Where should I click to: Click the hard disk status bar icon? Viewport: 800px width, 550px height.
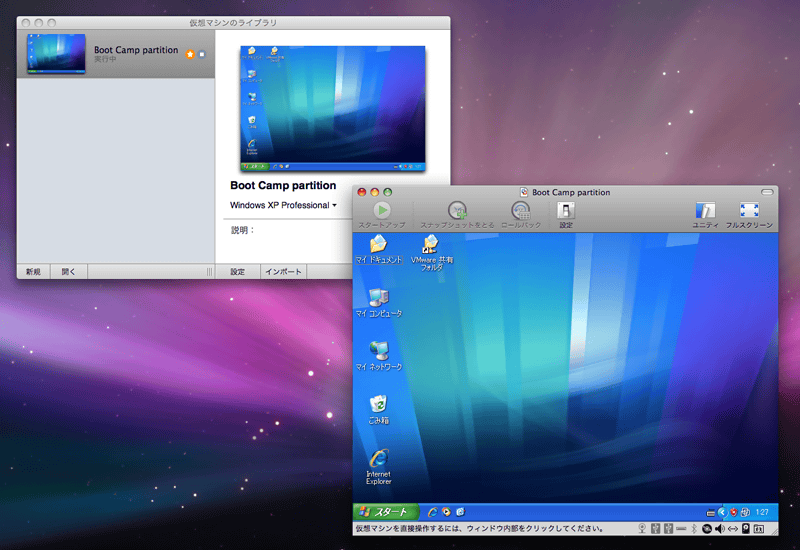point(746,529)
